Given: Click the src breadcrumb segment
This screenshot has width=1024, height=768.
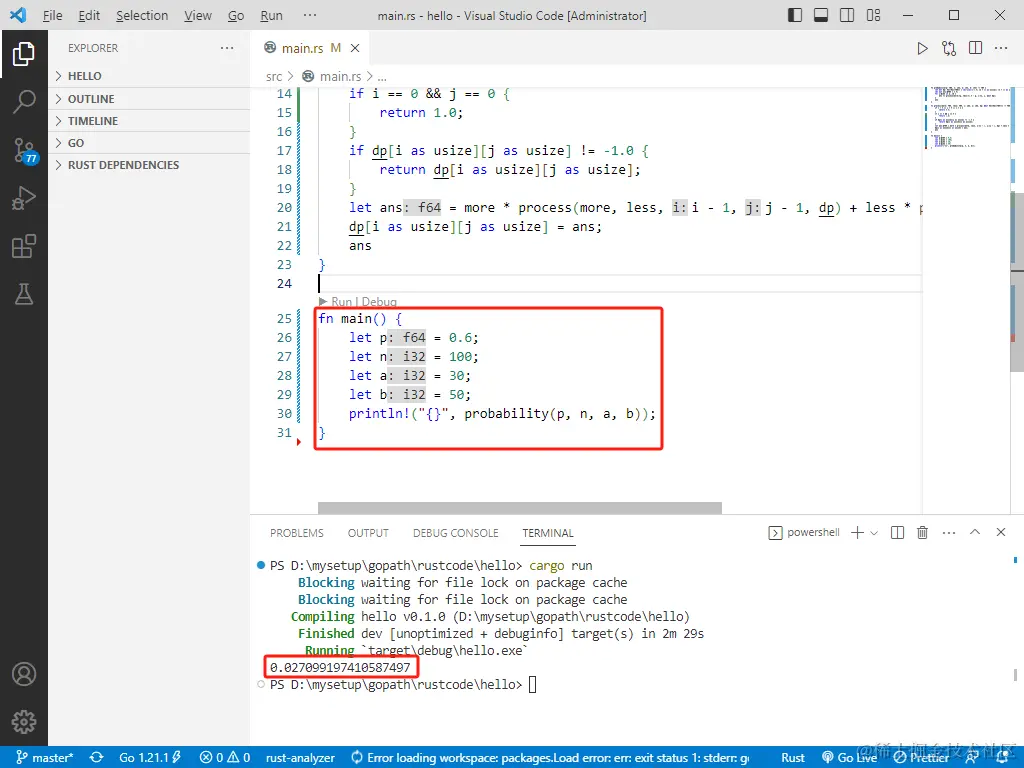Looking at the screenshot, I should pyautogui.click(x=274, y=76).
